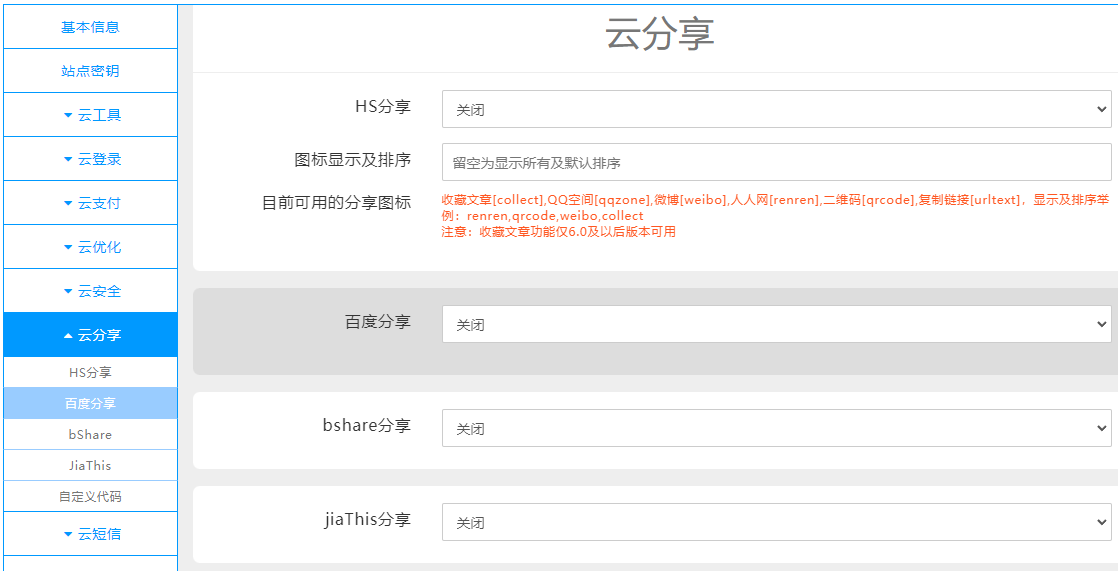Viewport: 1118px width, 571px height.
Task: Select HS分享 in the sidebar submenu
Action: click(x=90, y=372)
